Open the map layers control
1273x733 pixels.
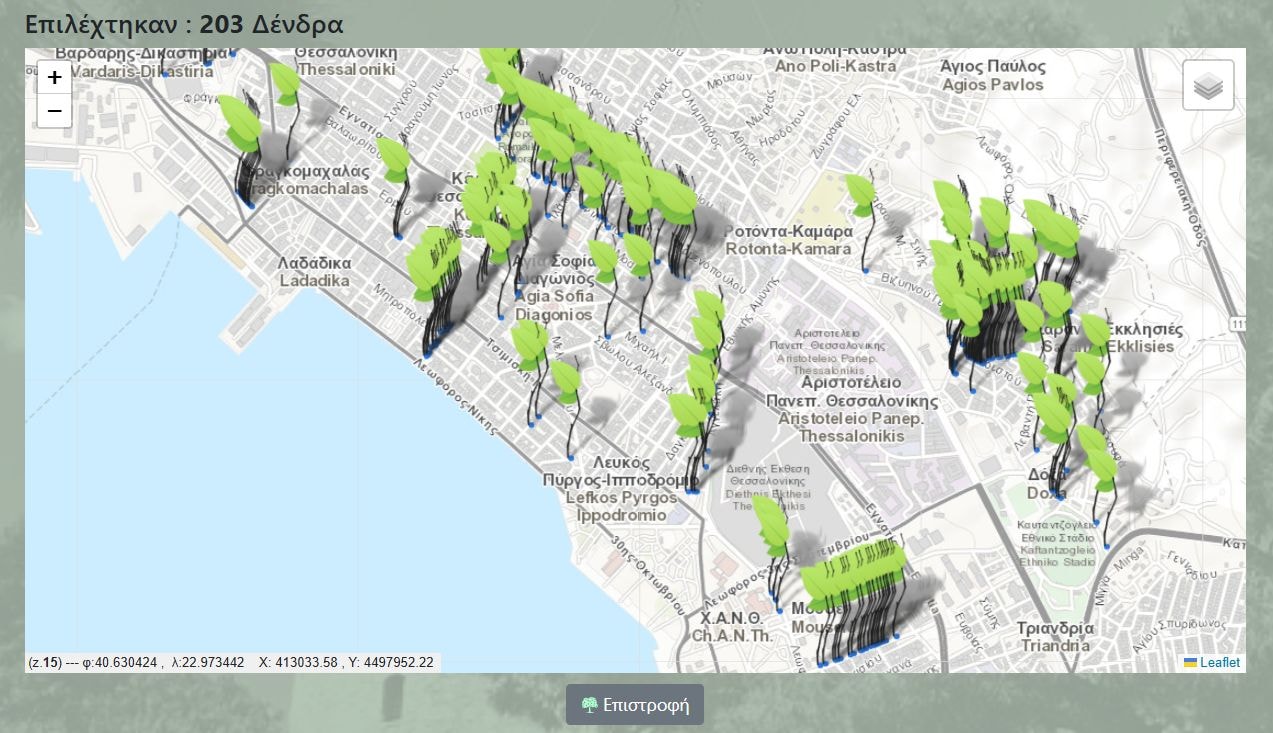tap(1208, 86)
